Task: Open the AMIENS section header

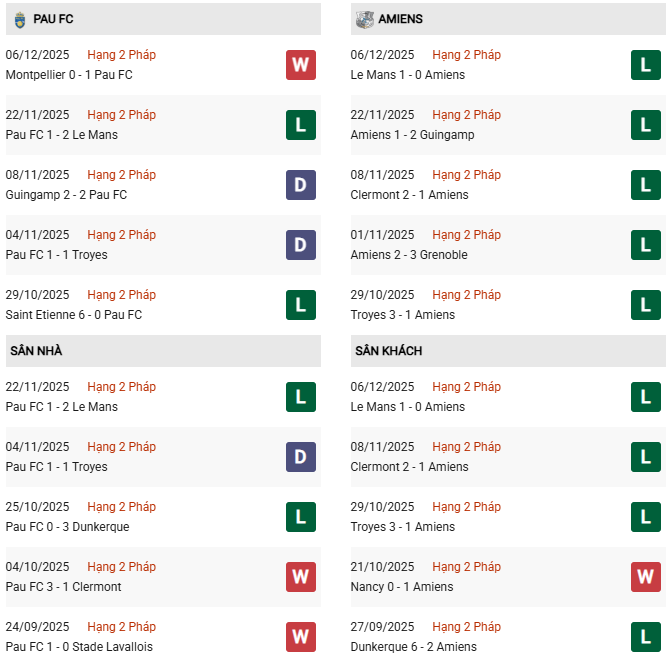Action: click(400, 19)
